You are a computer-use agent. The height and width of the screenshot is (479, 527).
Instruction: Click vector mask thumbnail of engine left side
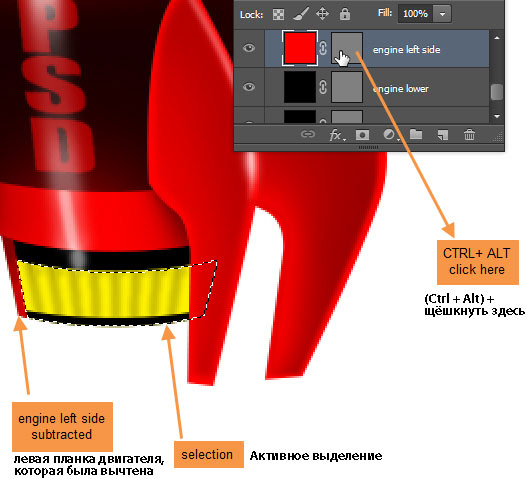[x=347, y=48]
